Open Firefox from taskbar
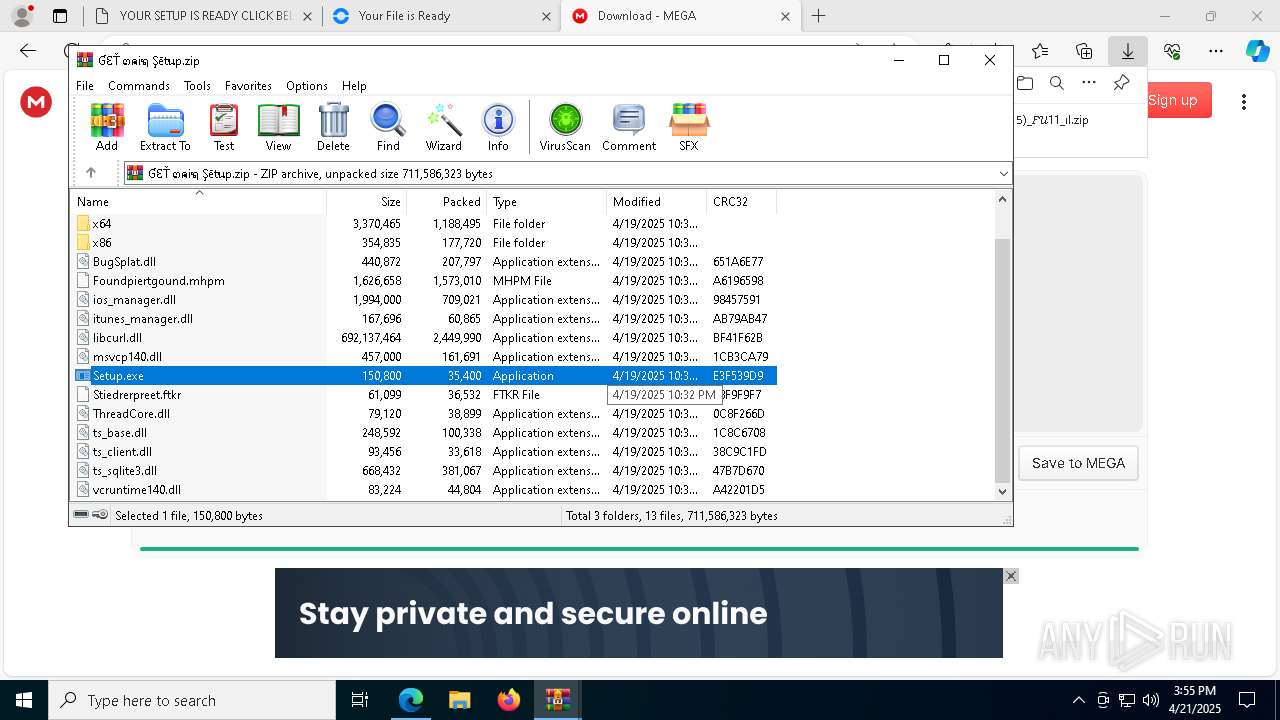Screen dimensions: 1280x720 pos(508,700)
